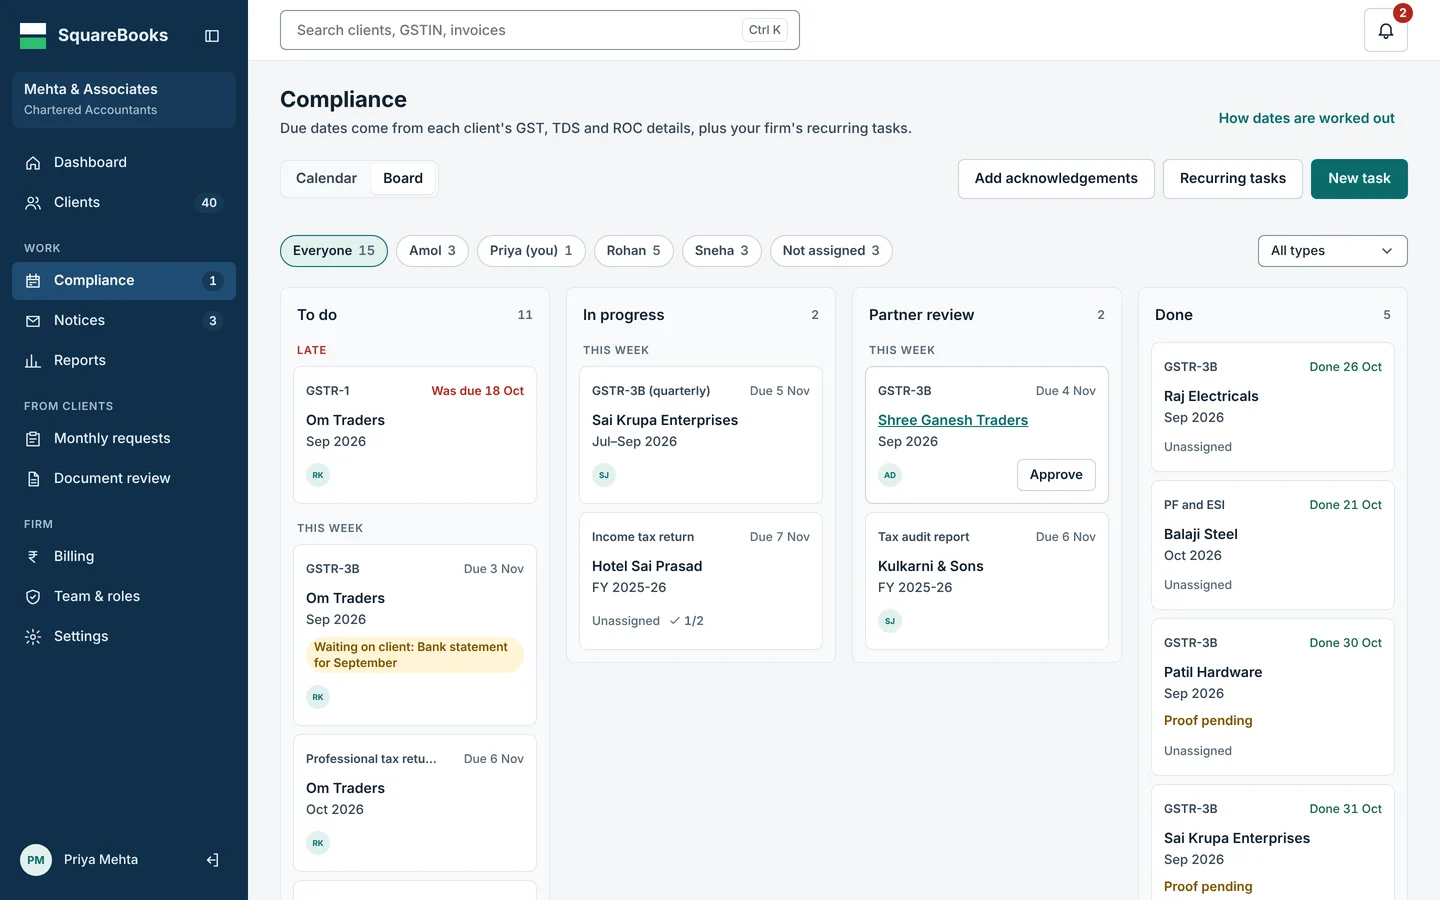This screenshot has height=900, width=1440.
Task: Open Raj Electricals done card
Action: [1273, 407]
